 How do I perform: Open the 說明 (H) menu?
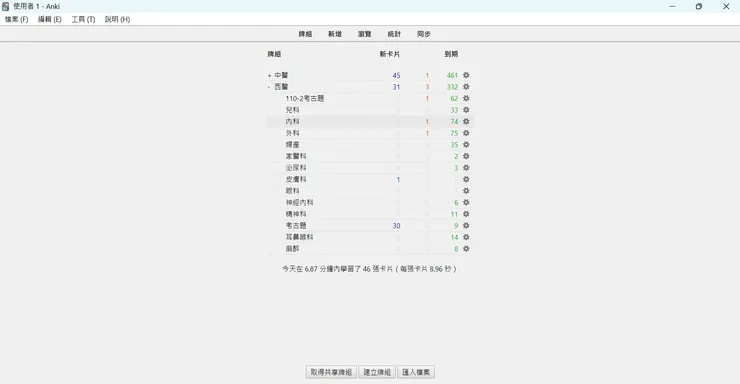[118, 19]
